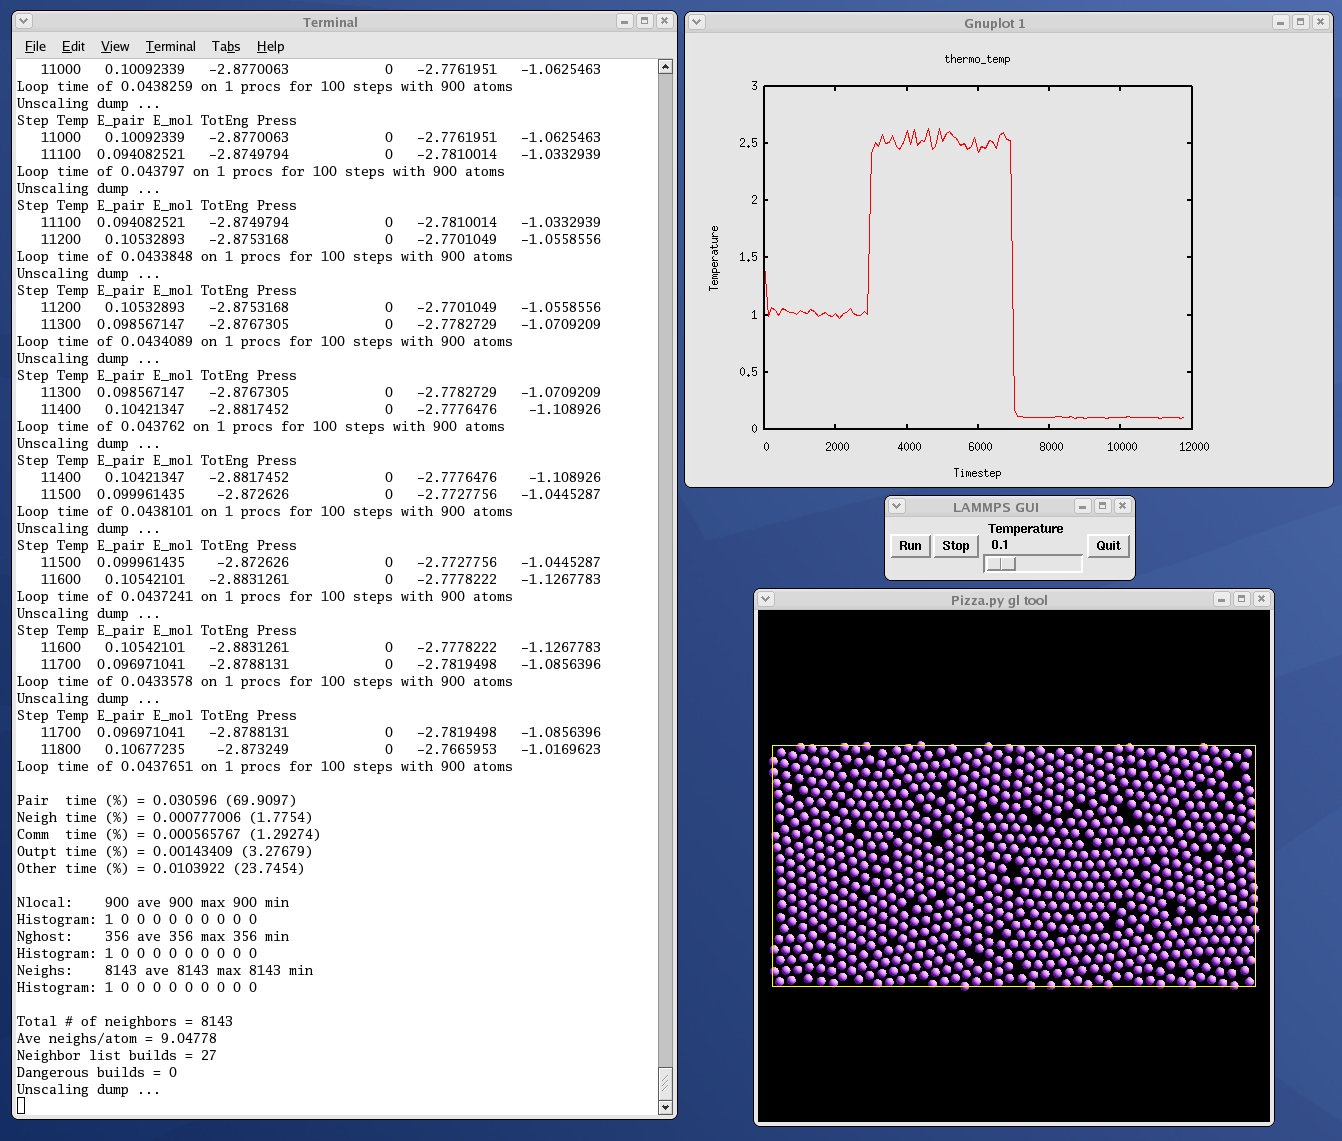Screen dimensions: 1342x1141
Task: Open the Edit menu in Terminal
Action: click(73, 46)
